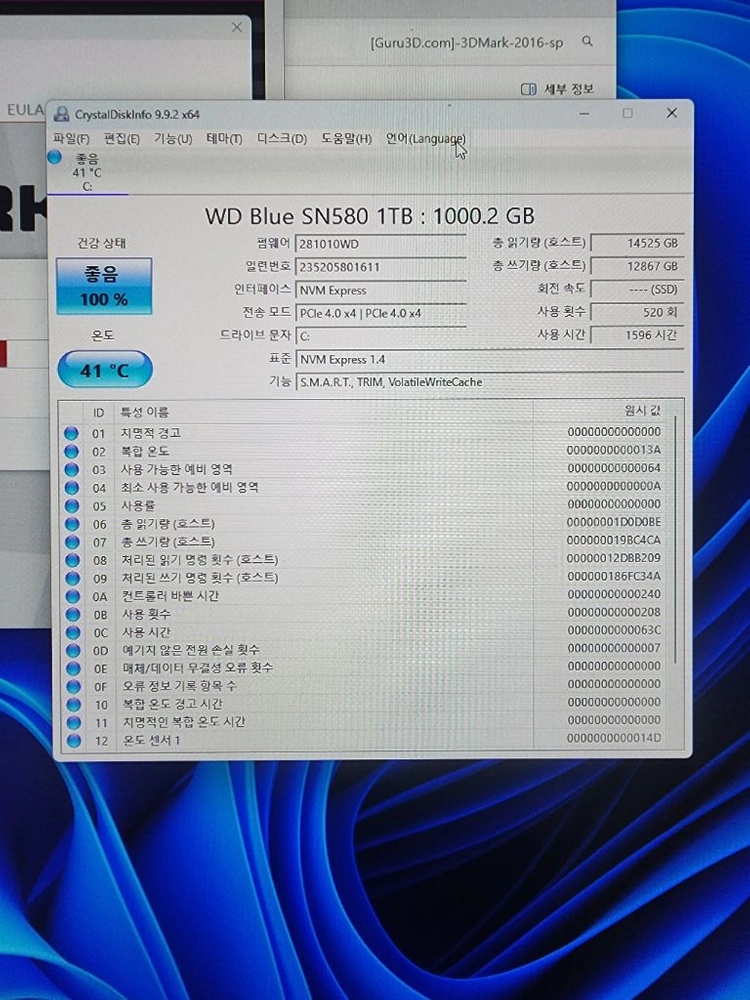Click status icon for row 02 복합 온도
Screen dimensions: 750x1000
point(71,452)
